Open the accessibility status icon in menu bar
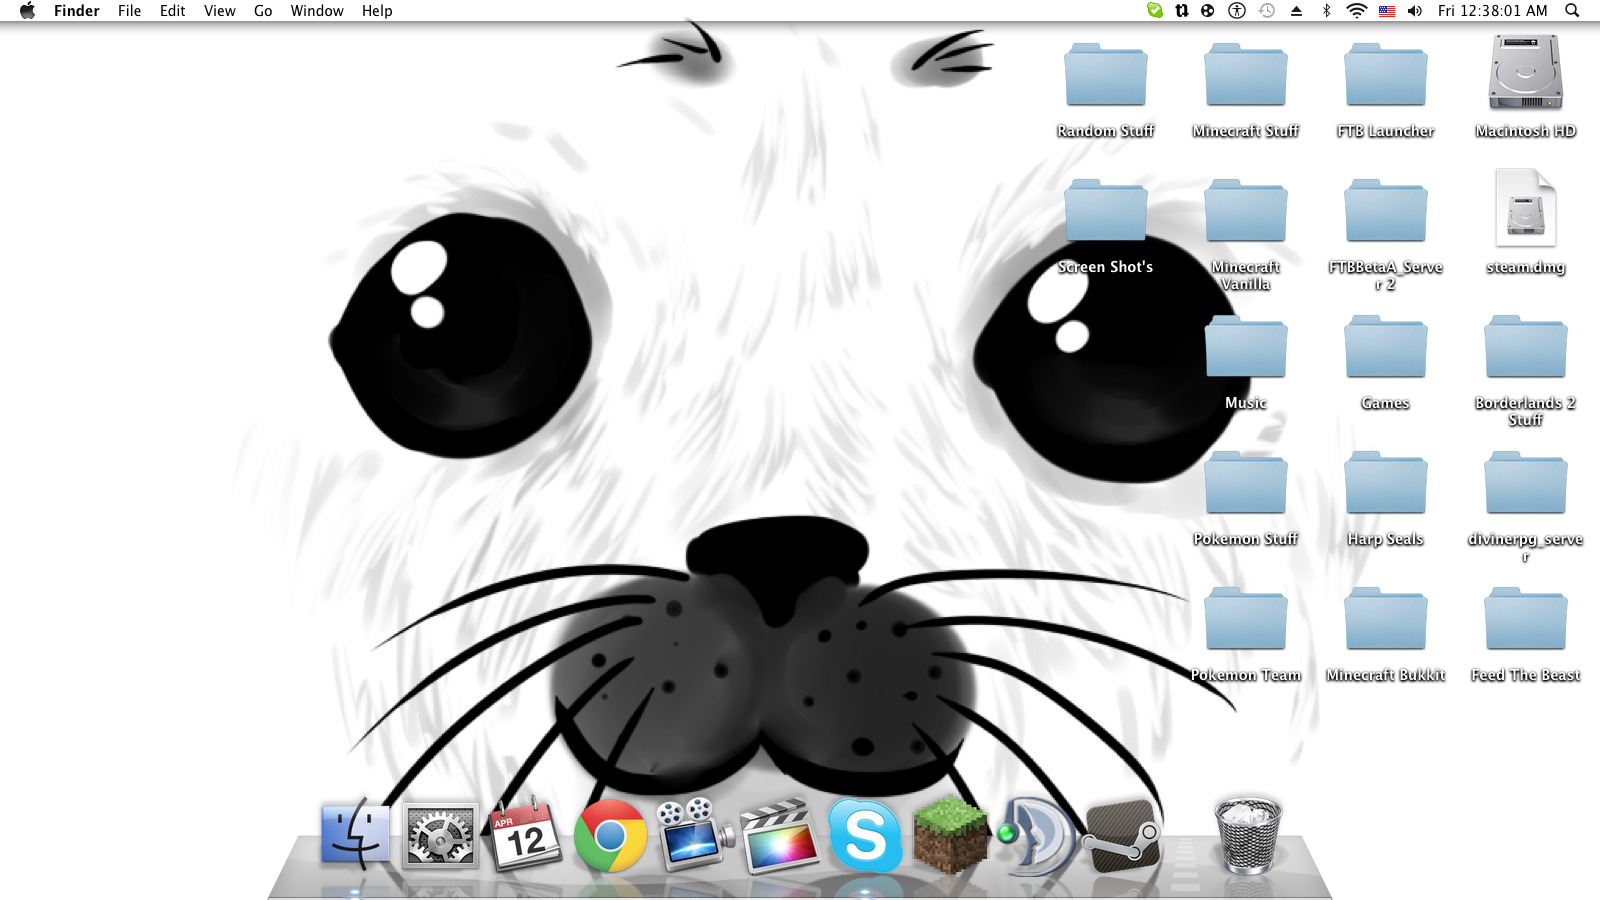The width and height of the screenshot is (1600, 900). point(1237,11)
